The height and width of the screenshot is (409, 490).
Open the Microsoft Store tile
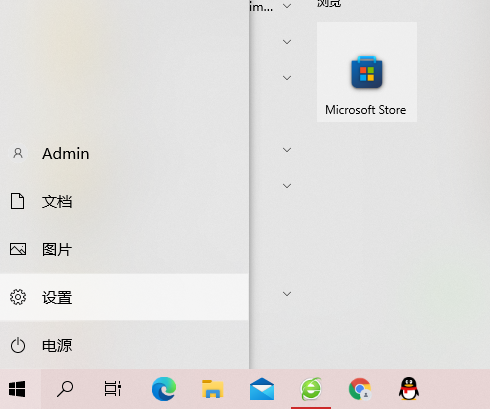[367, 72]
